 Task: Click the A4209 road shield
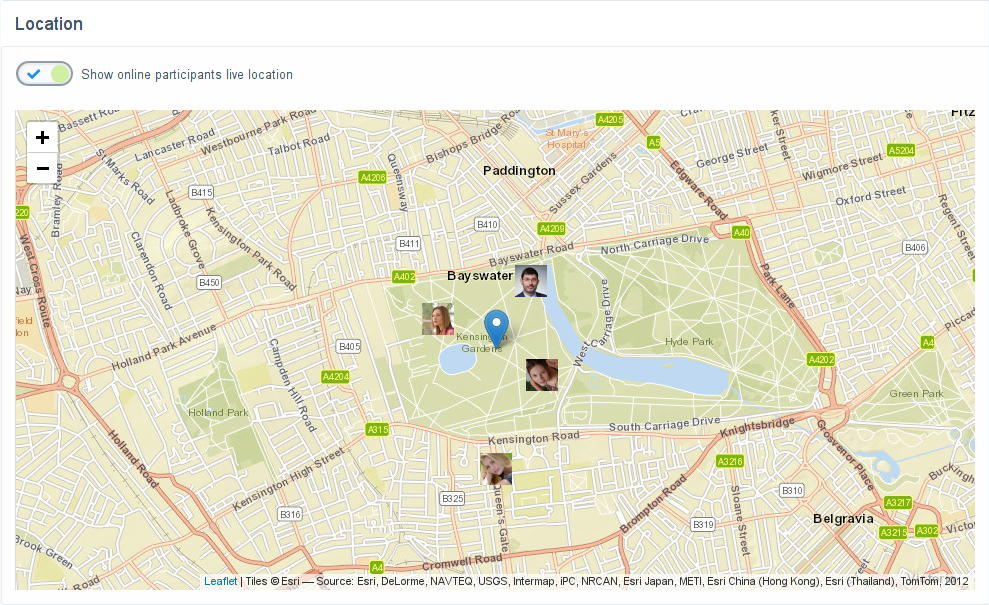coord(552,229)
